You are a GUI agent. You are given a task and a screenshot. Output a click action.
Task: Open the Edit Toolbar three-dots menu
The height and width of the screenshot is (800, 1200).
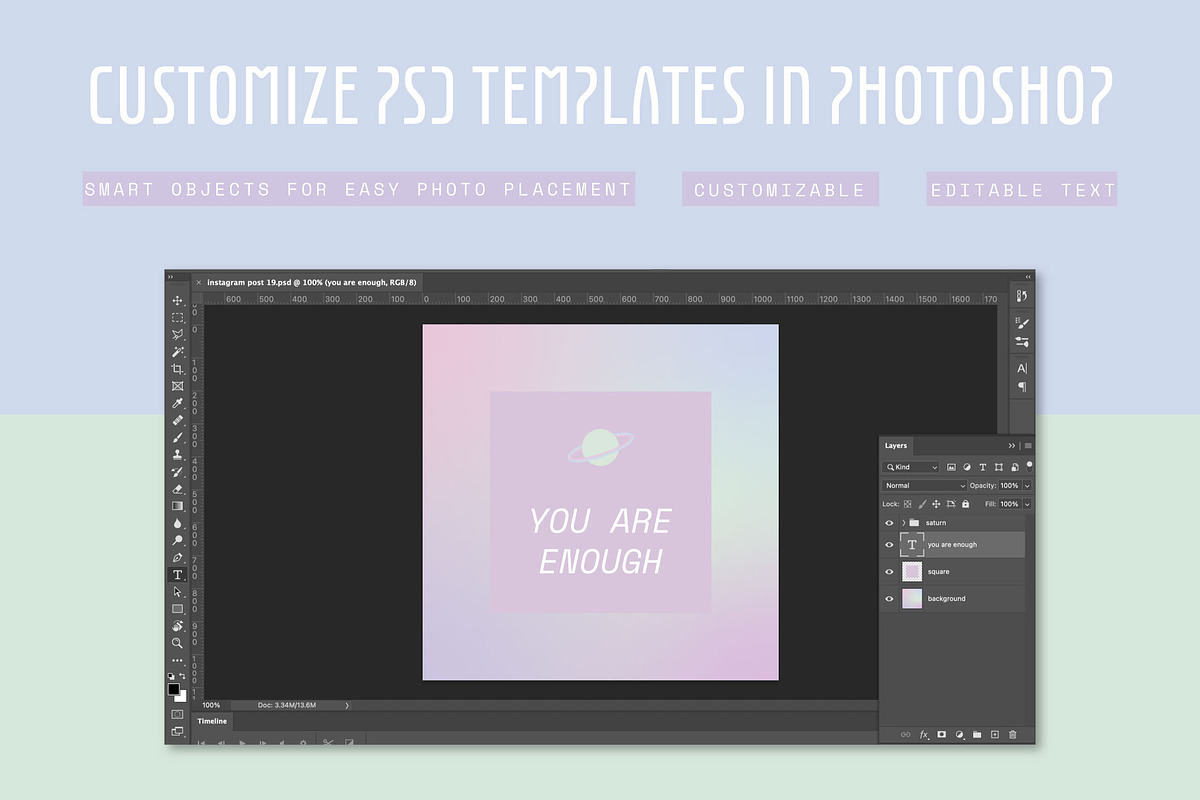[177, 660]
